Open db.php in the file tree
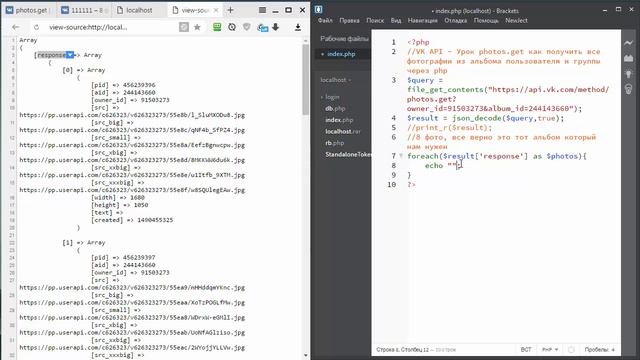640x360 pixels. click(x=335, y=109)
